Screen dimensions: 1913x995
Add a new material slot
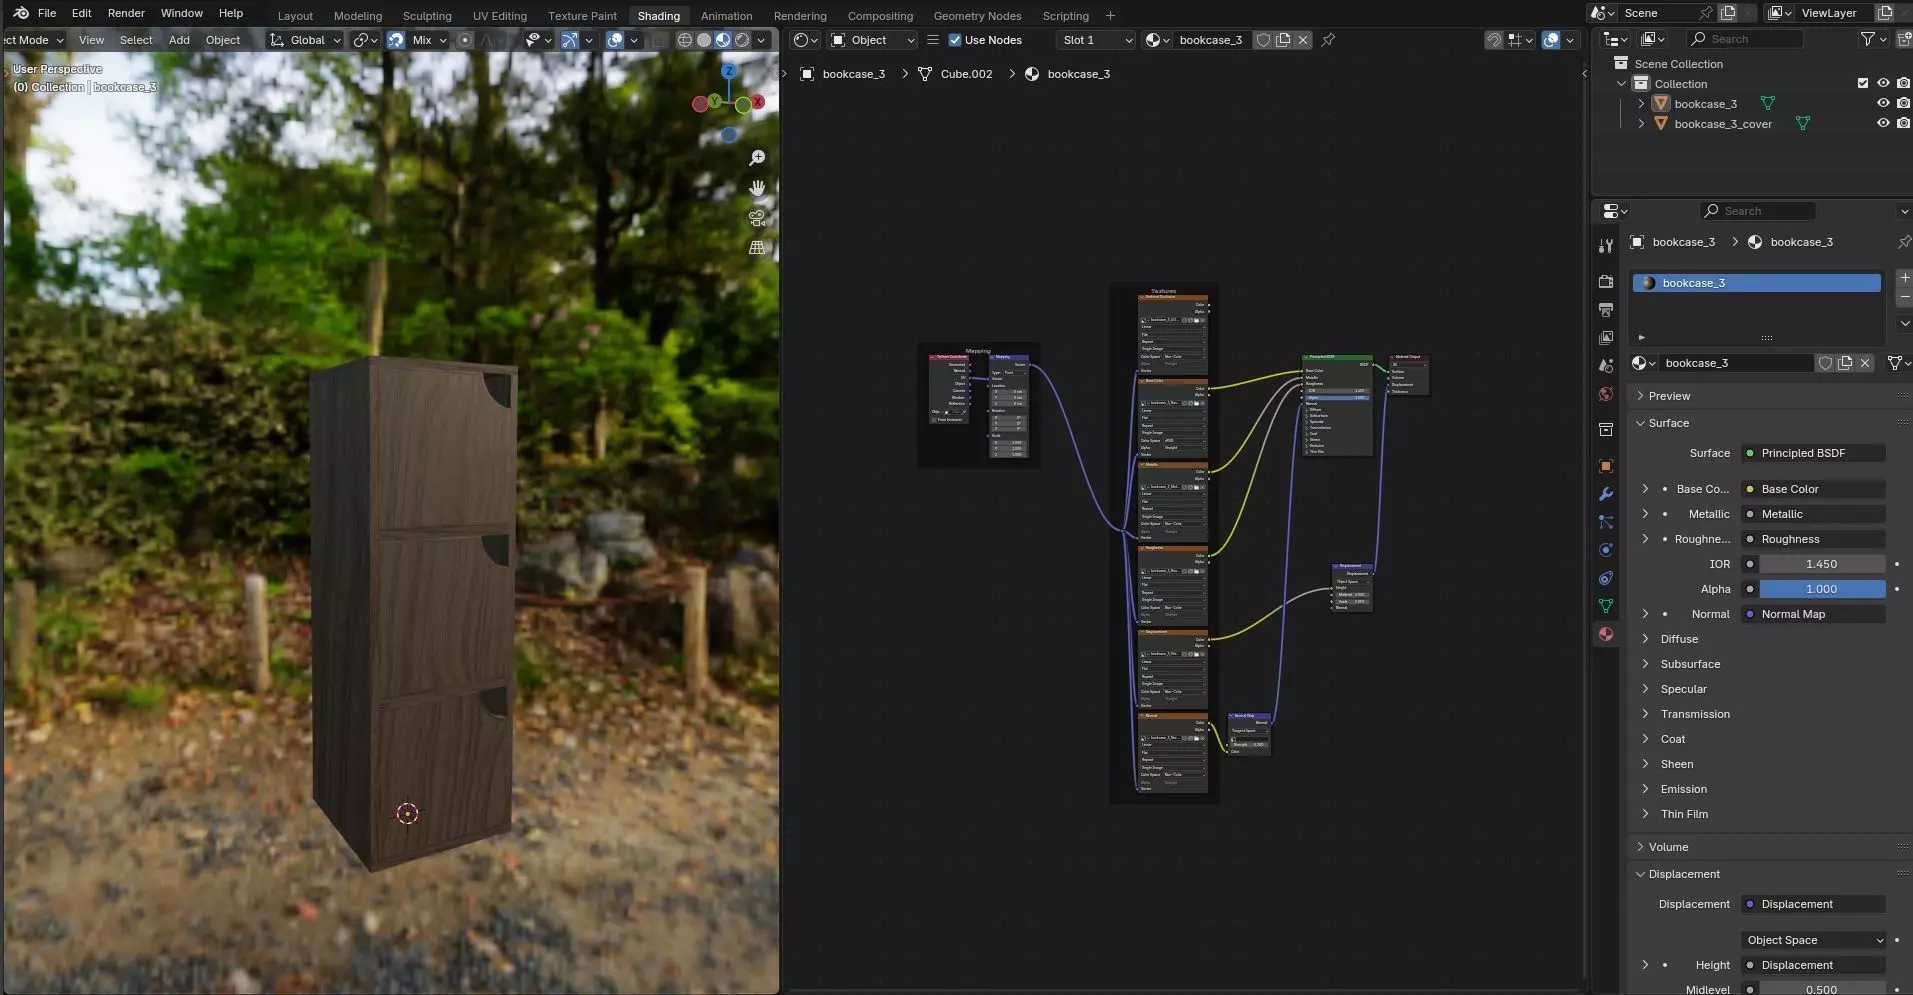pyautogui.click(x=1904, y=278)
